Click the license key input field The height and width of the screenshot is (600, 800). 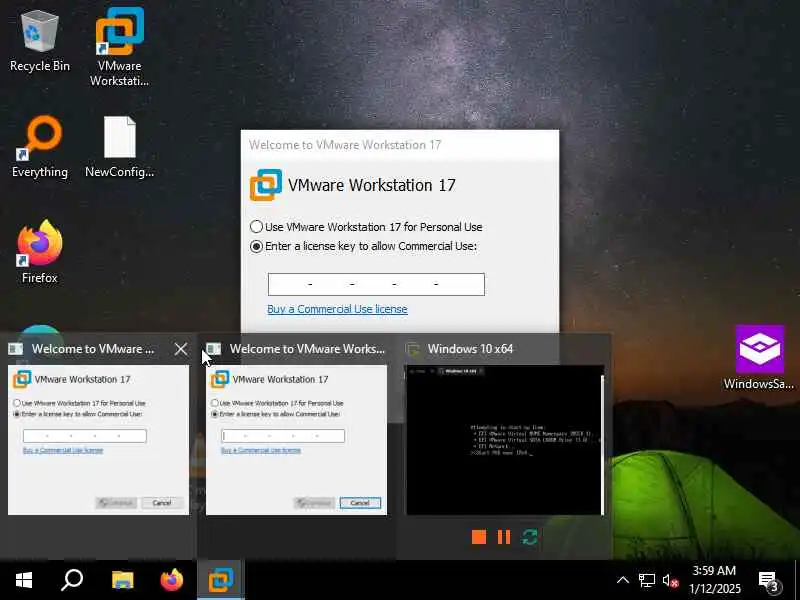click(376, 284)
